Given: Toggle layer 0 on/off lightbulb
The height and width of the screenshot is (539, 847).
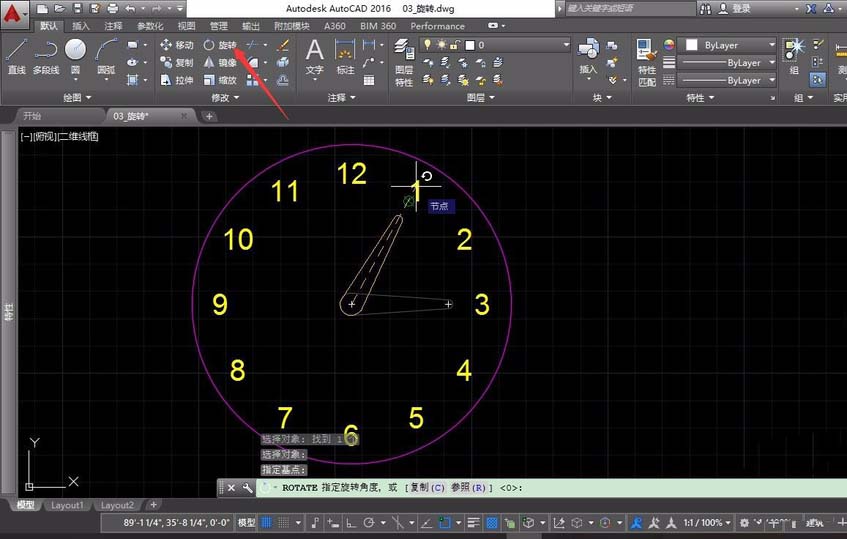Looking at the screenshot, I should [427, 45].
